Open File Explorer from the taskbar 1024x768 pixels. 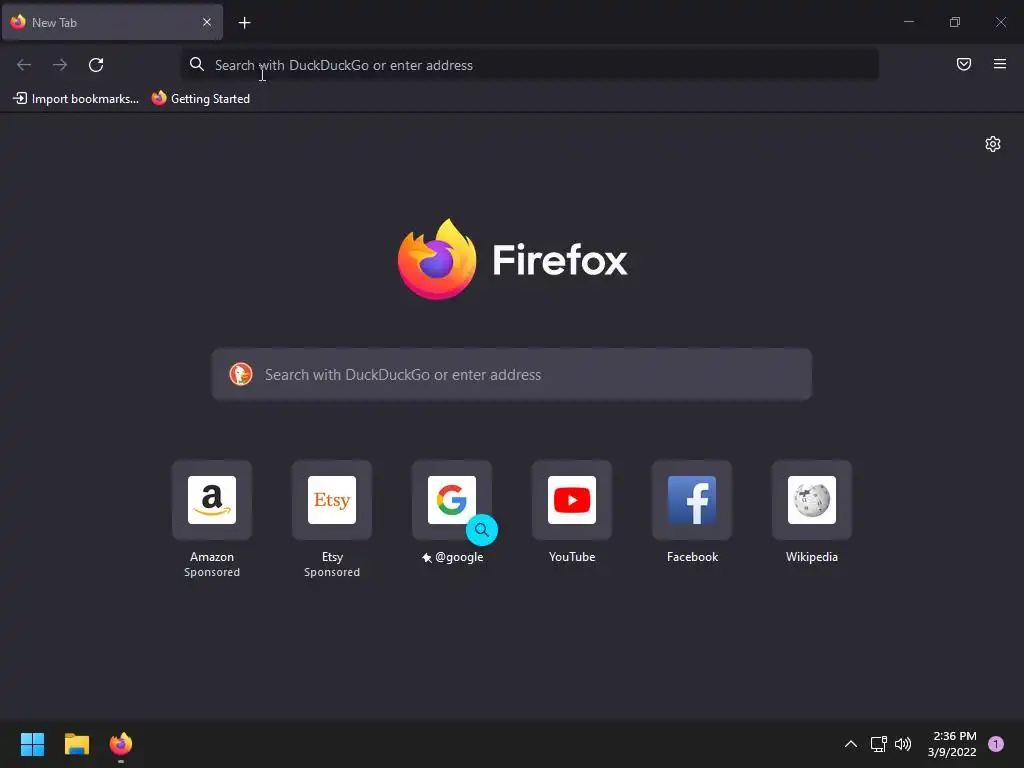[76, 744]
